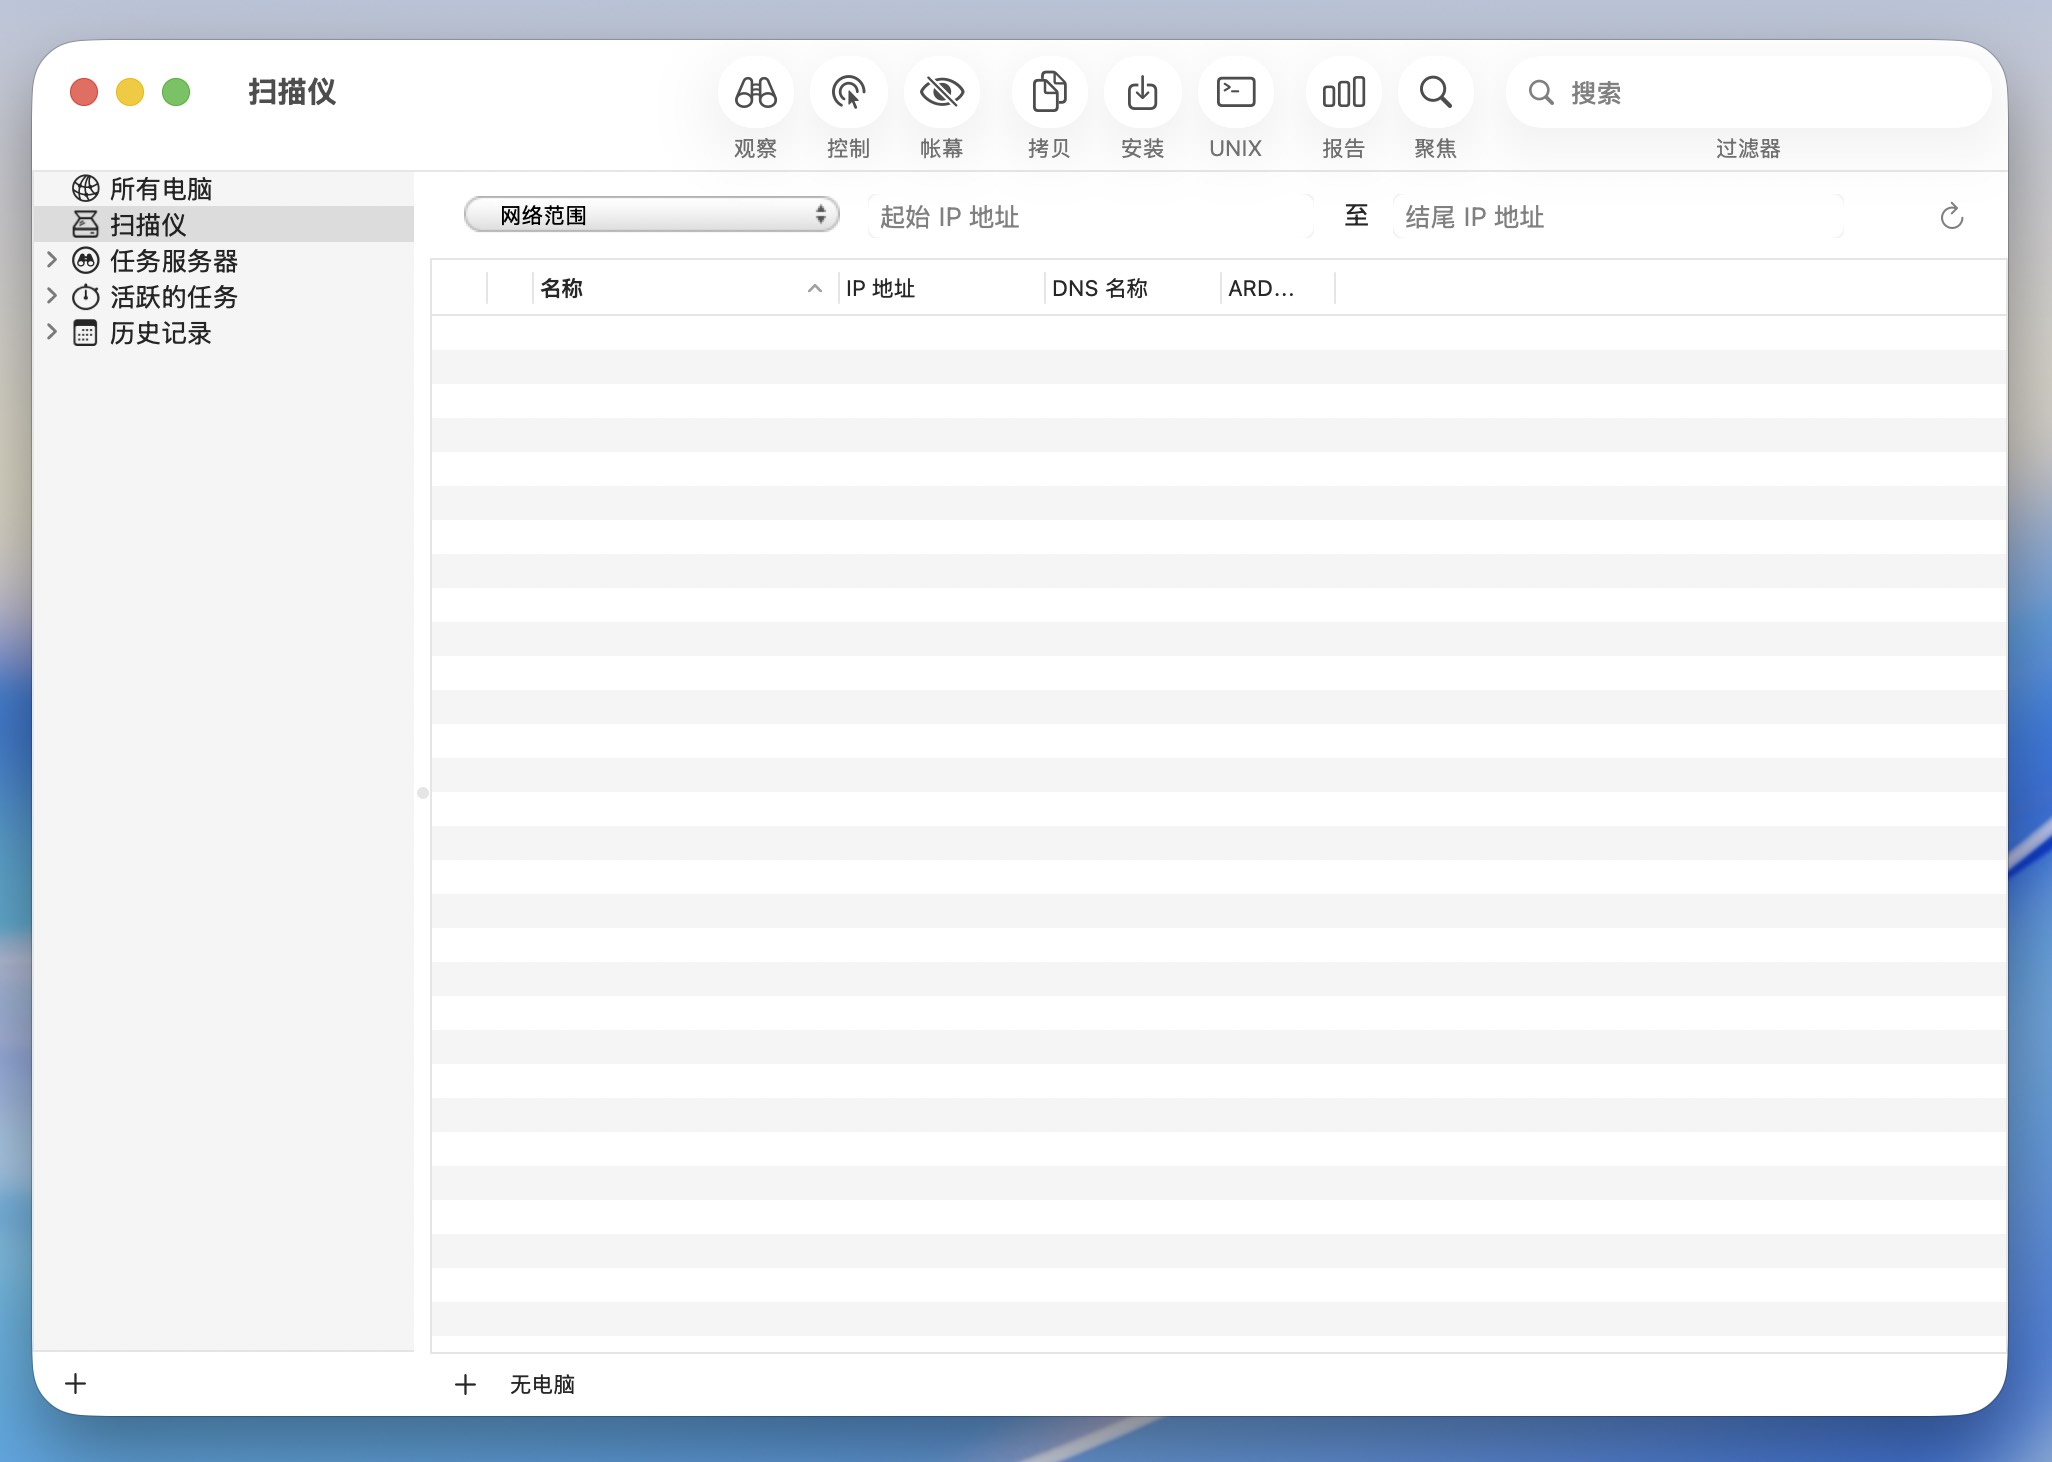The width and height of the screenshot is (2052, 1462).
Task: Click the Control (控制) toolbar icon
Action: tap(848, 93)
